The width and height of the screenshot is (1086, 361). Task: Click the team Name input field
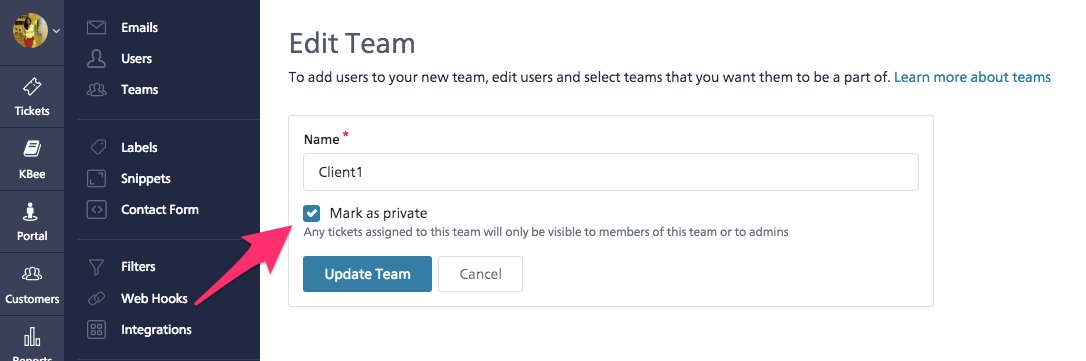[x=611, y=172]
